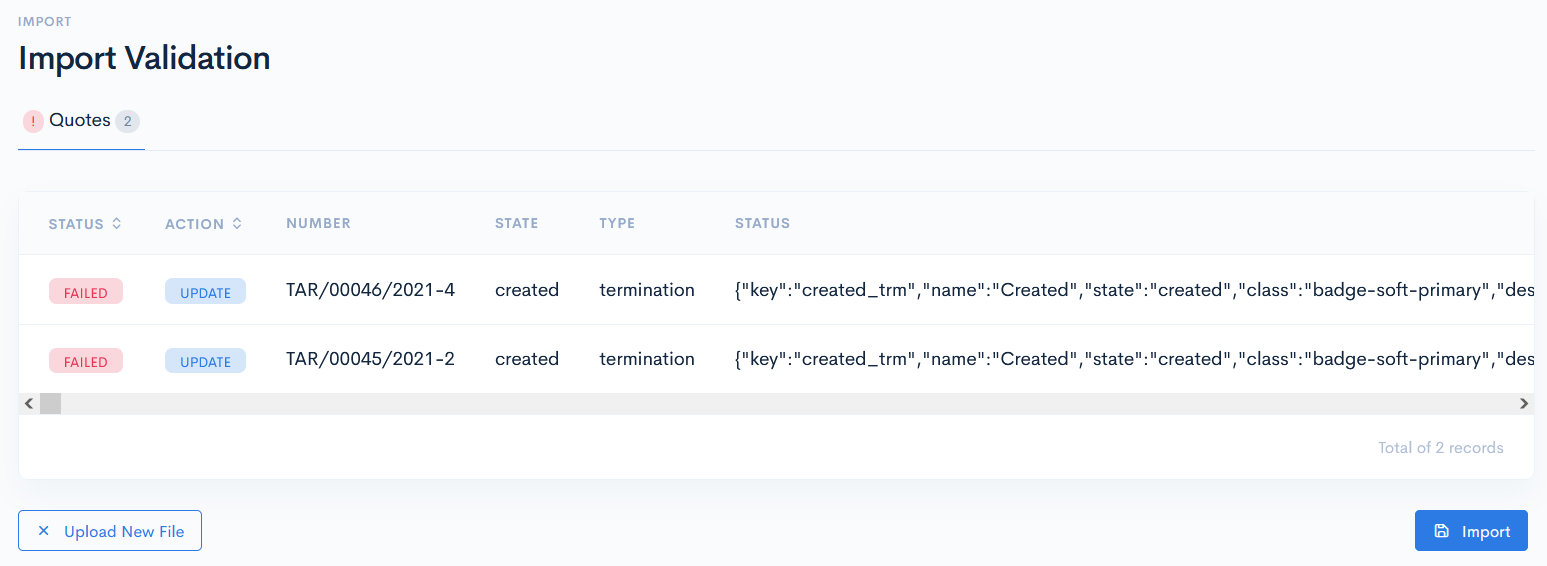Screen dimensions: 1547x566
Task: Click the Quotes count badge showing 2
Action: coord(127,122)
